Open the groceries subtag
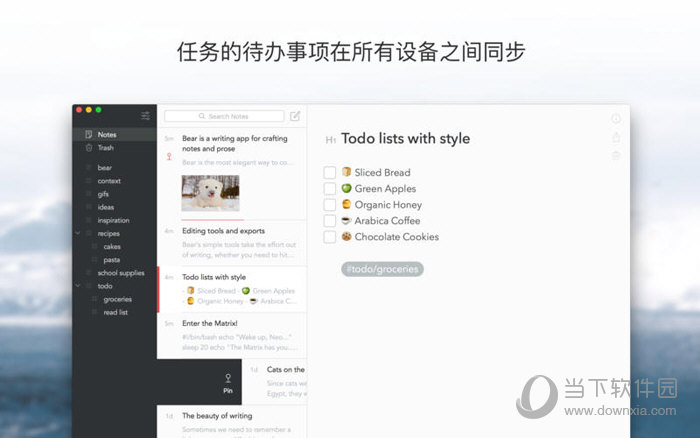This screenshot has height=438, width=700. point(117,299)
